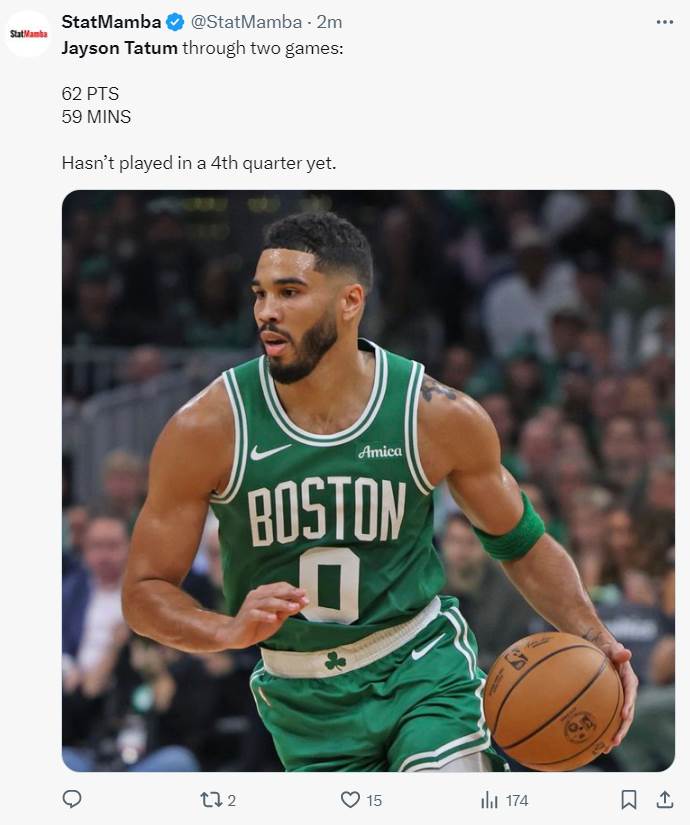Bookmark this tweet
Screen dimensions: 690x825
[628, 800]
